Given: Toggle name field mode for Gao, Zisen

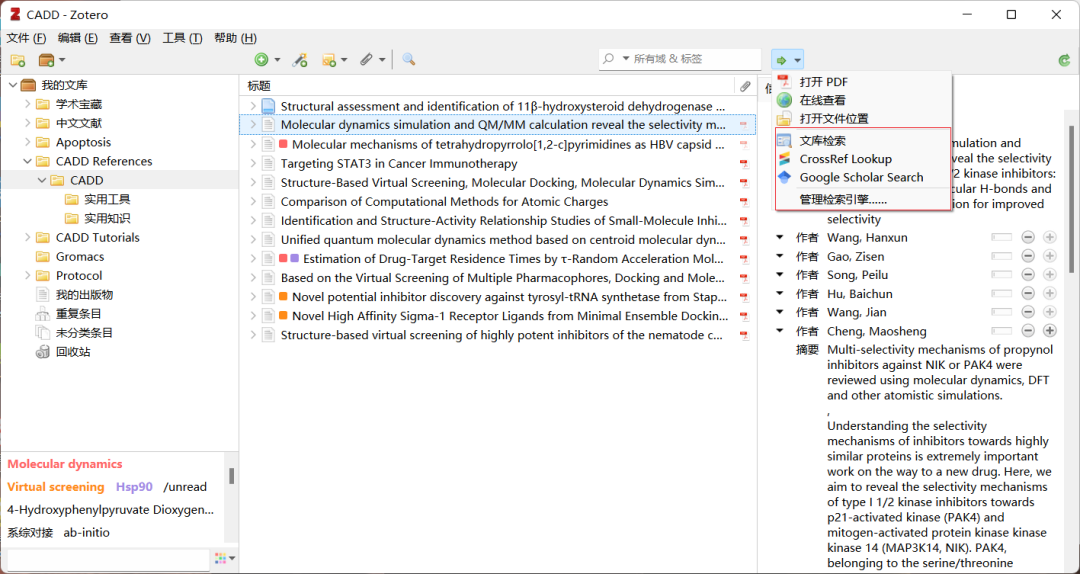Looking at the screenshot, I should click(1001, 256).
